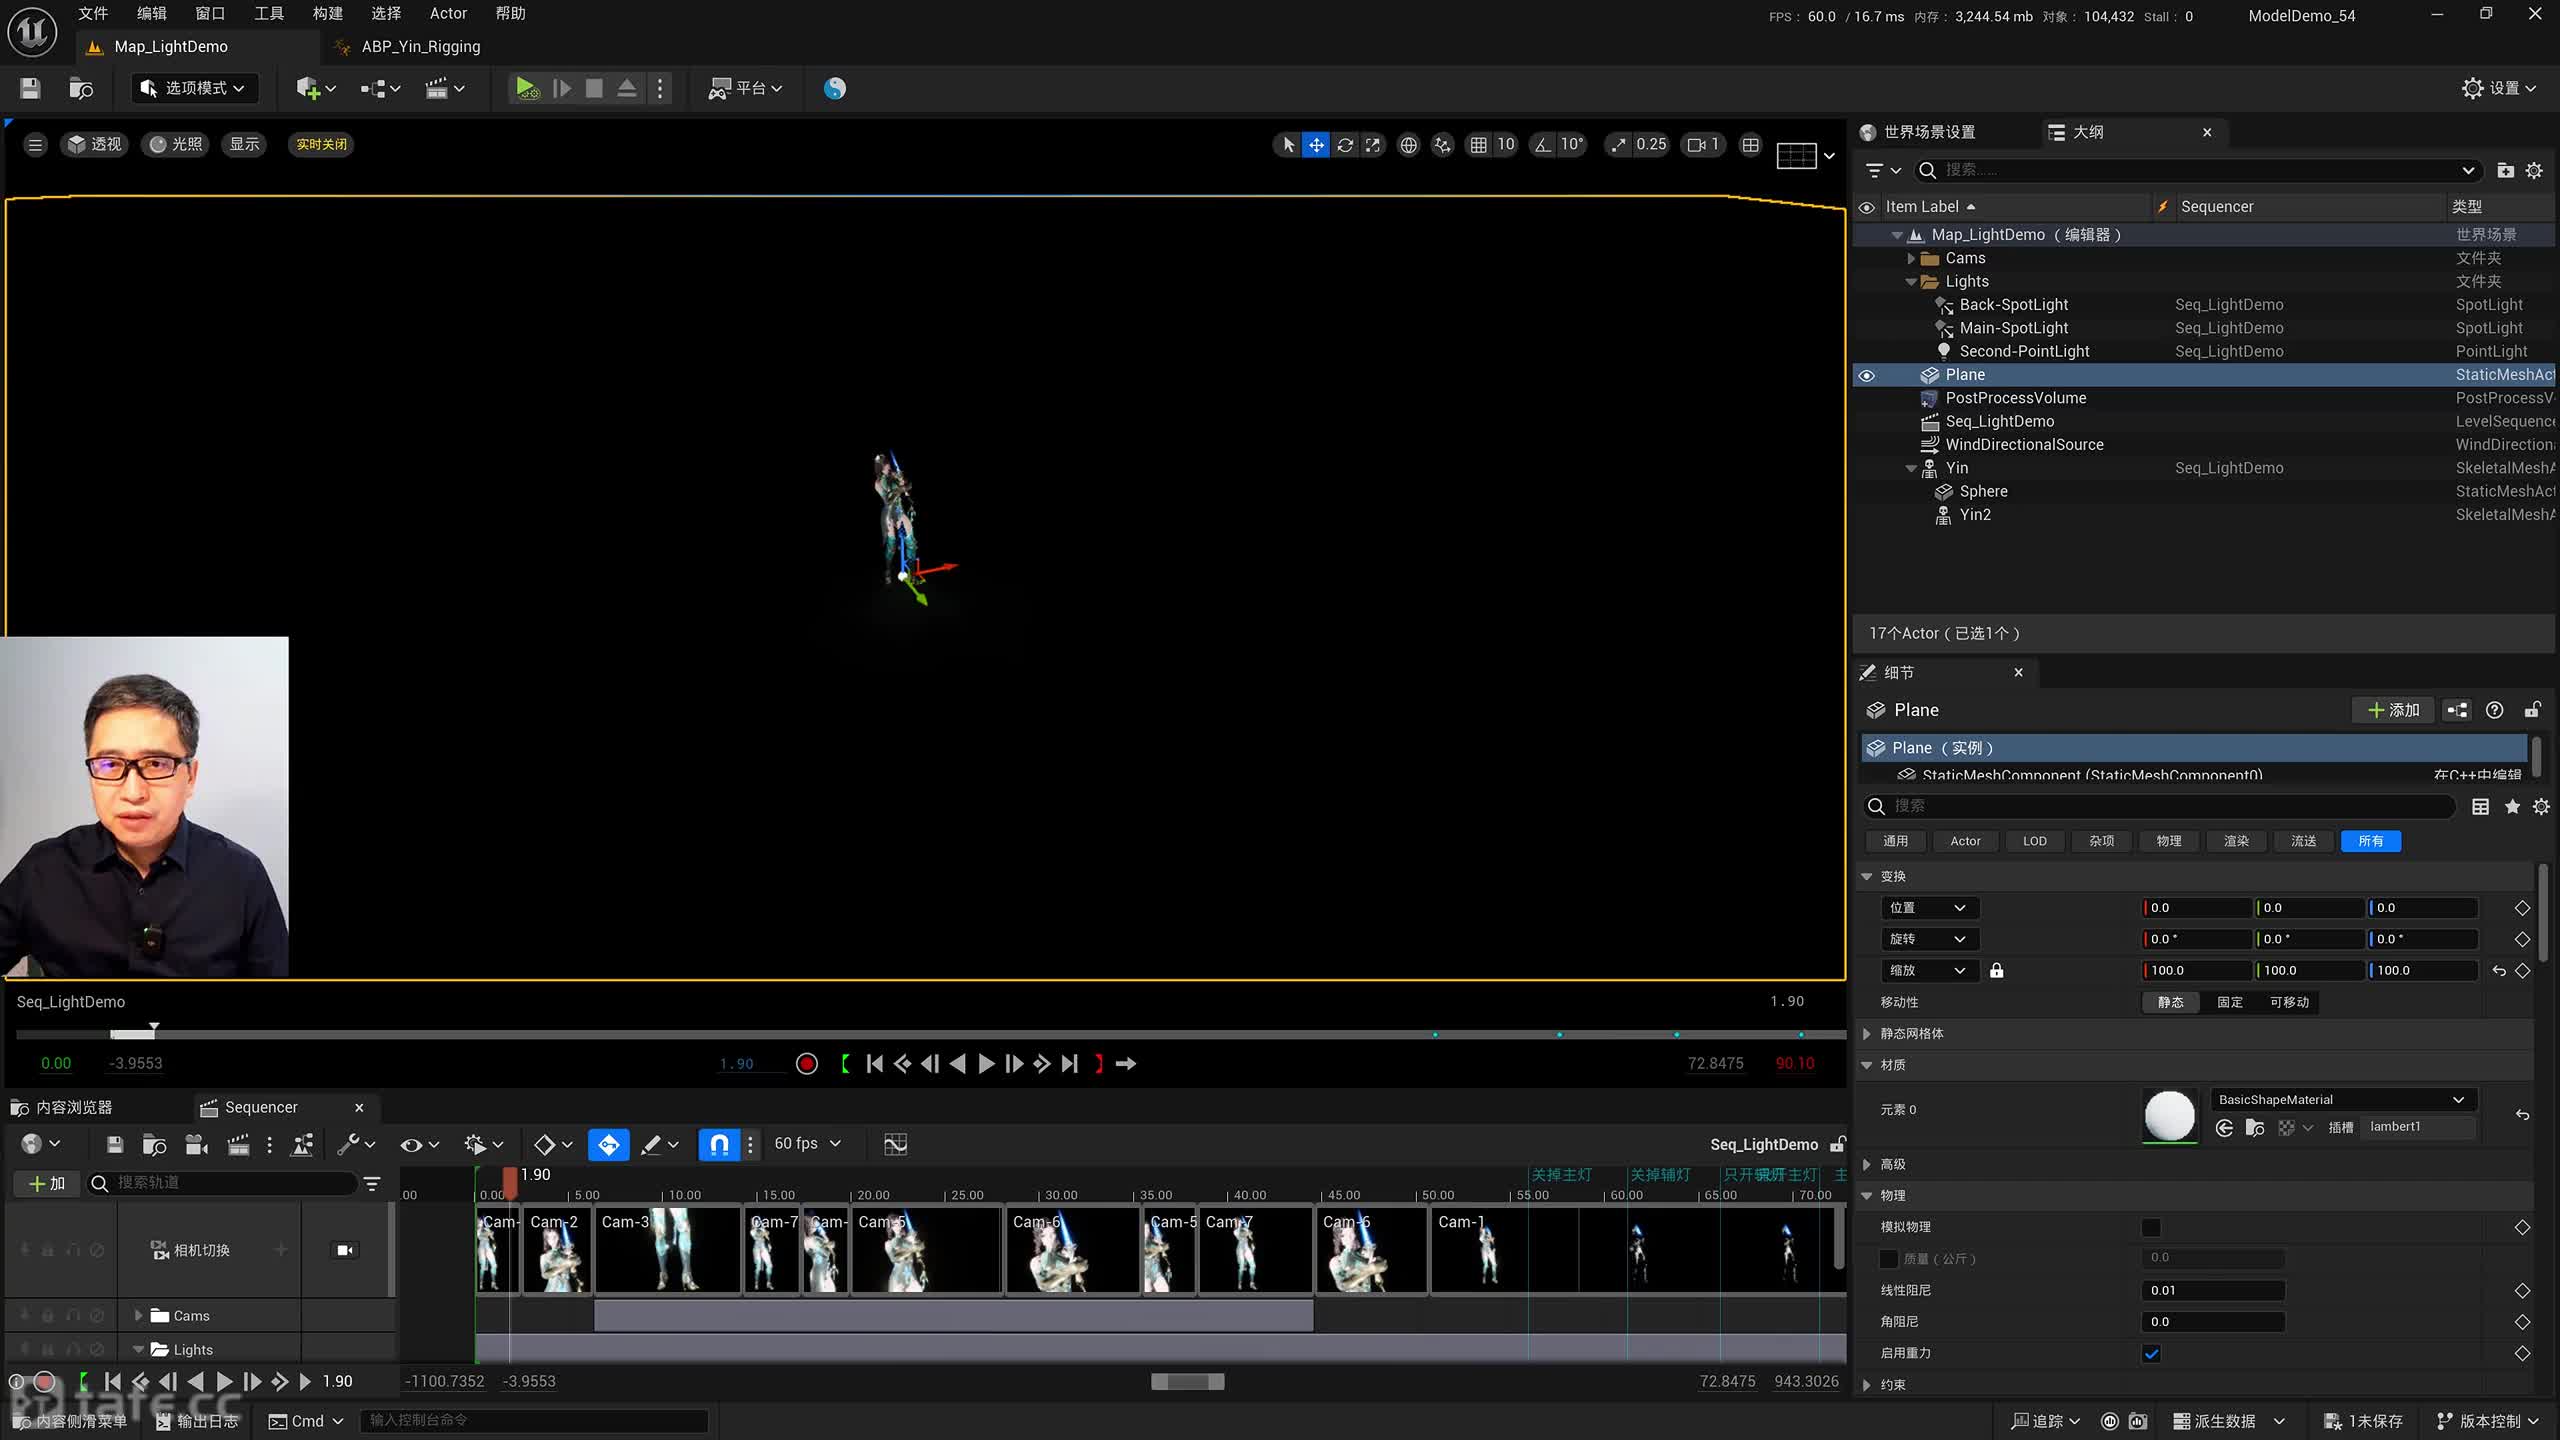
Task: Click the green Play in editor button
Action: [527, 88]
